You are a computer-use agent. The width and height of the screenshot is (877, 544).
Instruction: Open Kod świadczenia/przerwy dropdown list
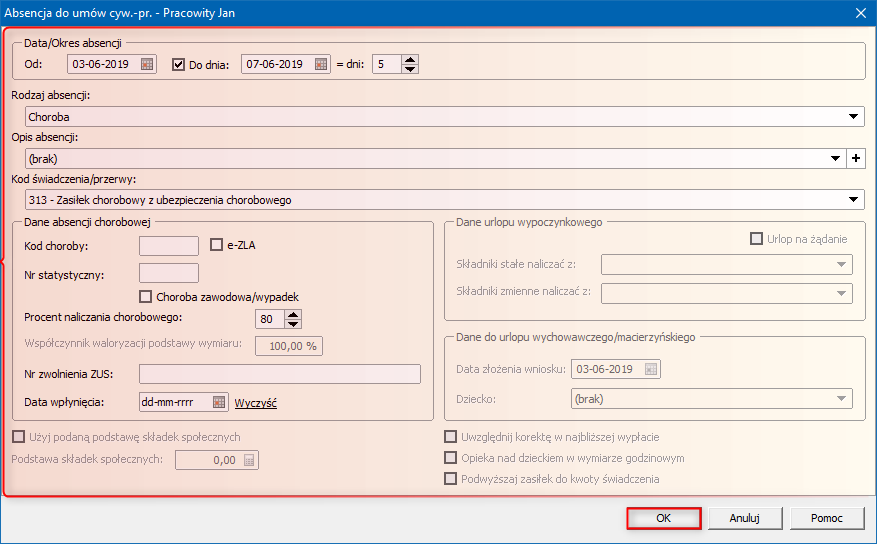point(854,200)
